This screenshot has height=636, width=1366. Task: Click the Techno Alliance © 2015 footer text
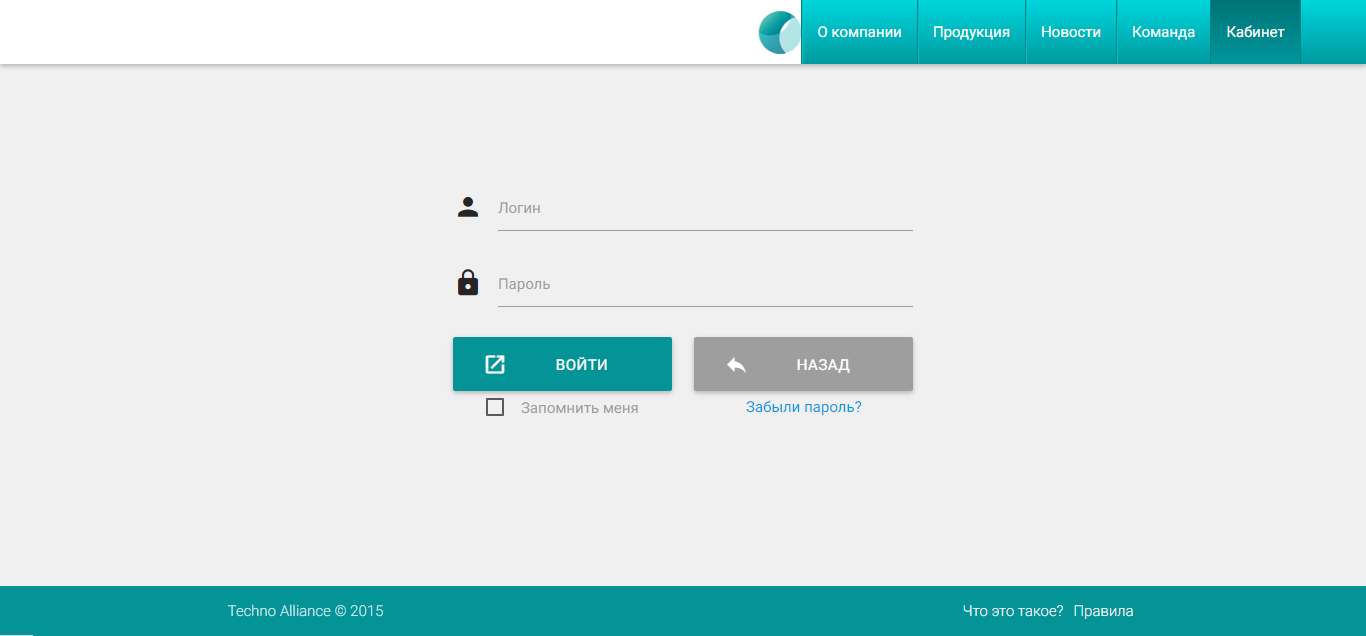(x=305, y=611)
